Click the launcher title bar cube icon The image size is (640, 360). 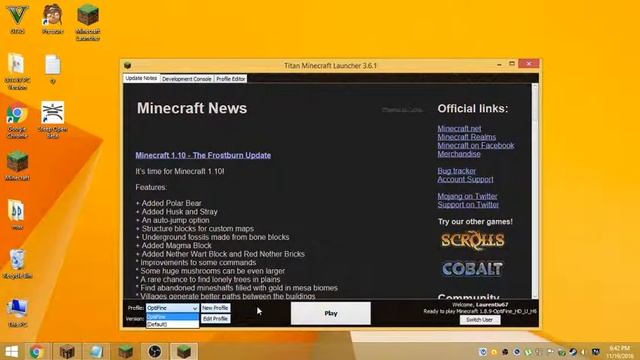coord(127,65)
